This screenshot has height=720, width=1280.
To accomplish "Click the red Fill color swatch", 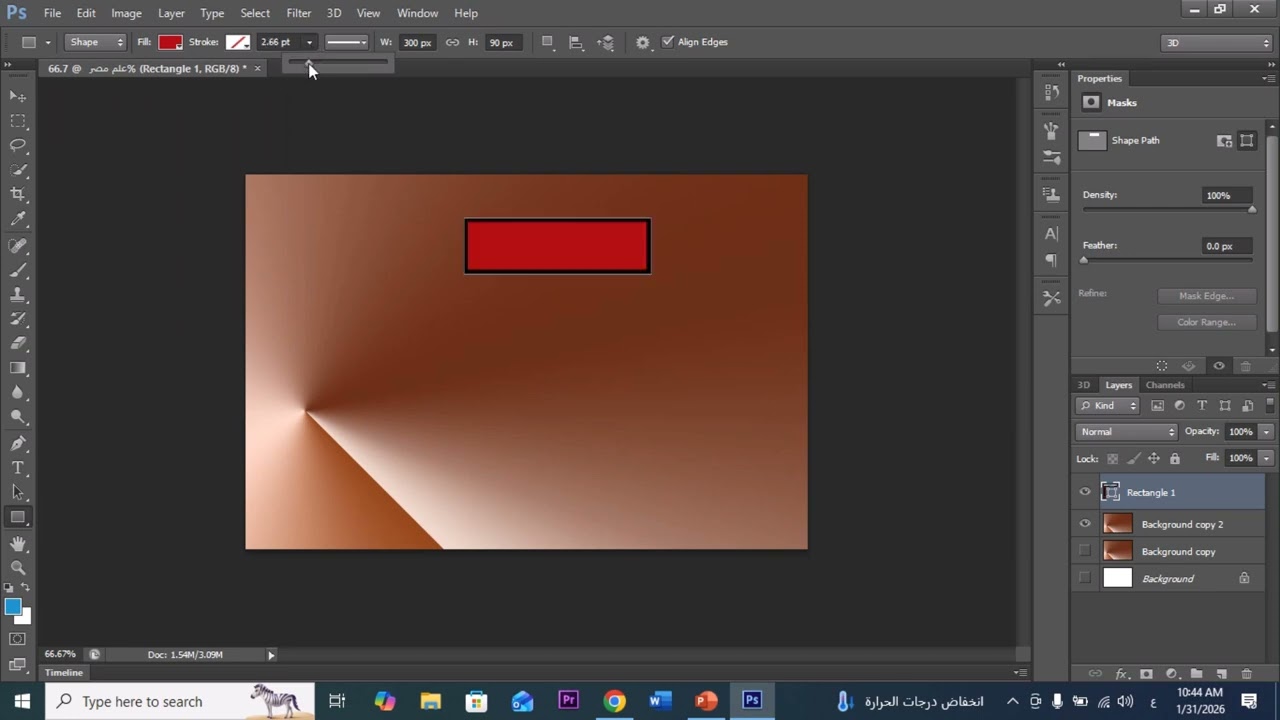I will coord(170,42).
